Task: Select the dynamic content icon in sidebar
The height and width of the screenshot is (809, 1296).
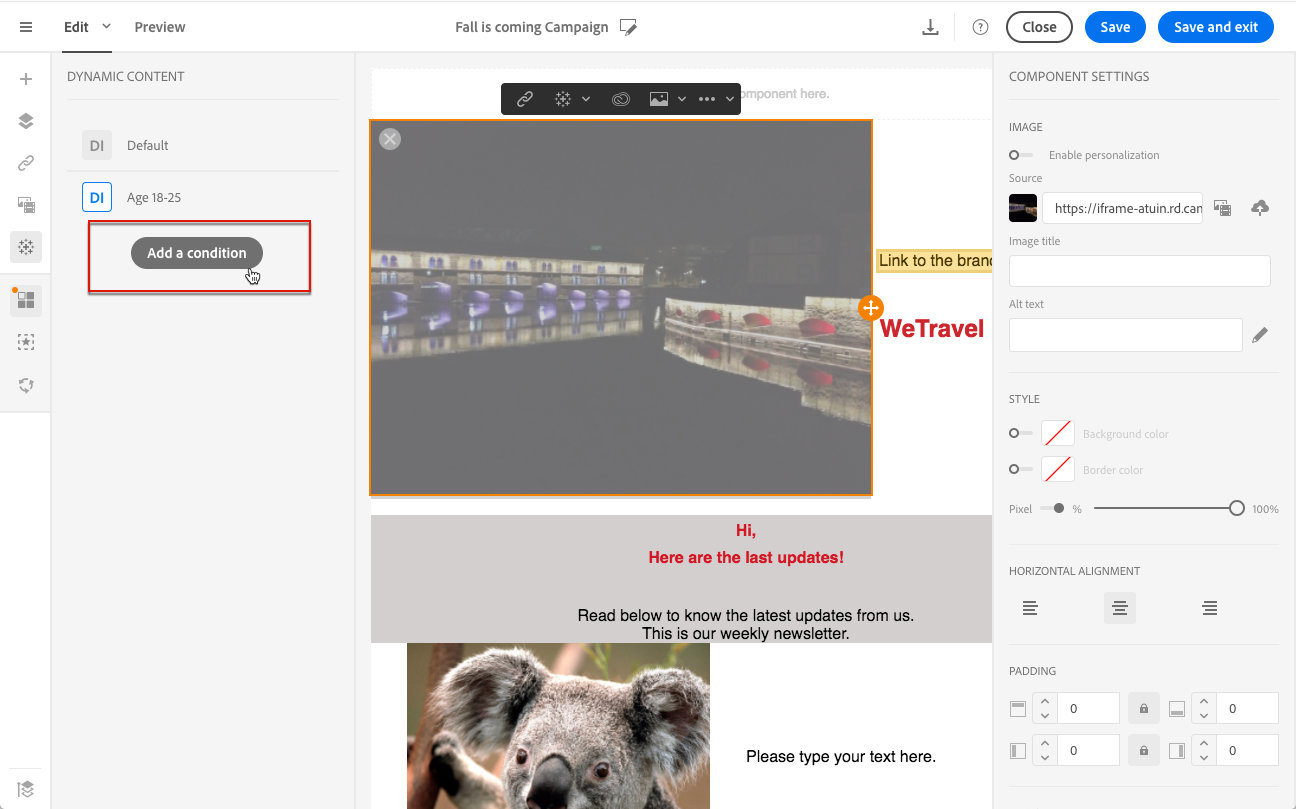Action: point(26,246)
